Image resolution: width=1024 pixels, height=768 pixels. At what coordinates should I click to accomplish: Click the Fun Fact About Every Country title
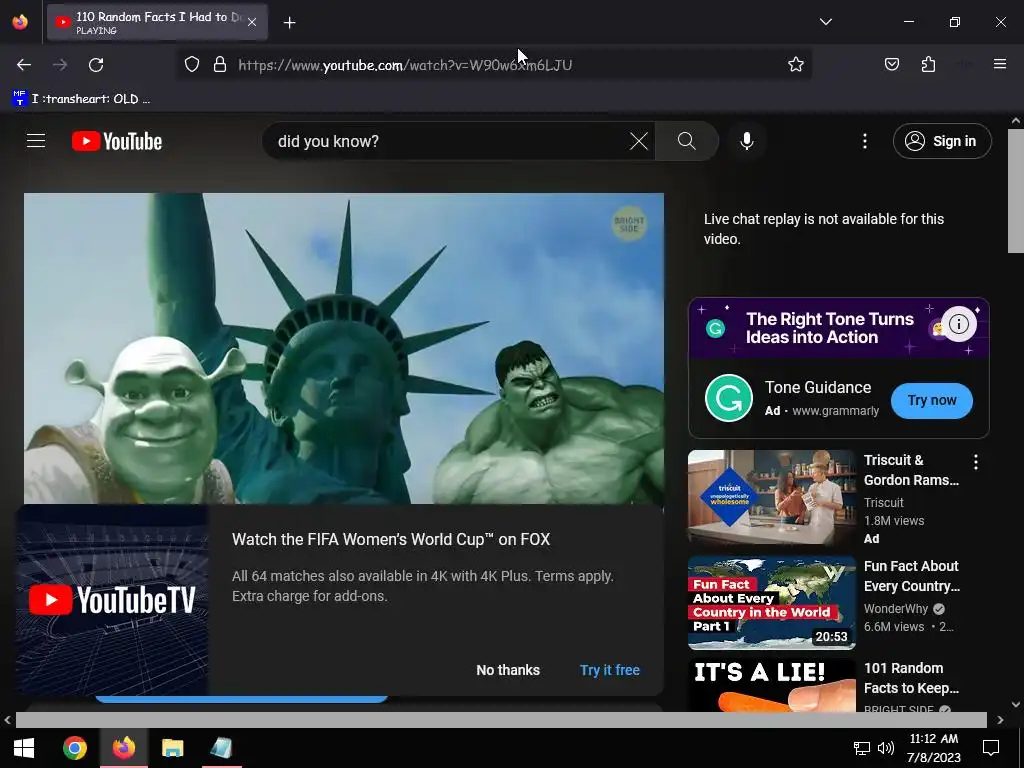coord(912,576)
